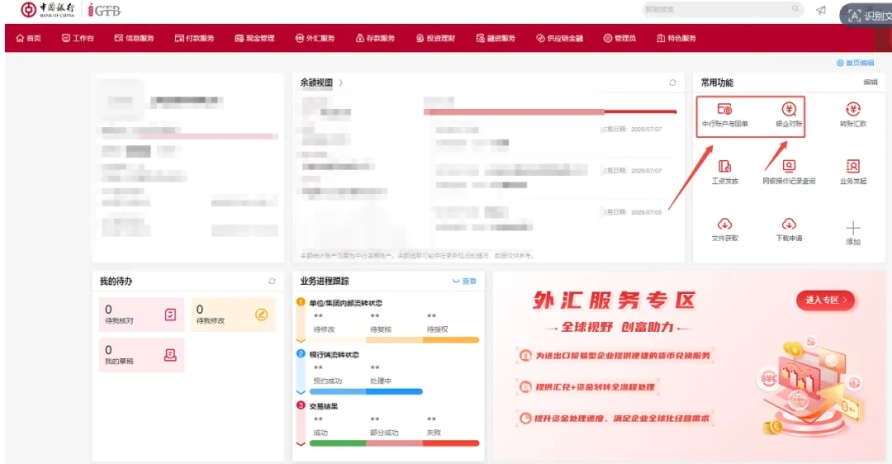
Task: Click the 部分成功 result count
Action: pyautogui.click(x=375, y=420)
